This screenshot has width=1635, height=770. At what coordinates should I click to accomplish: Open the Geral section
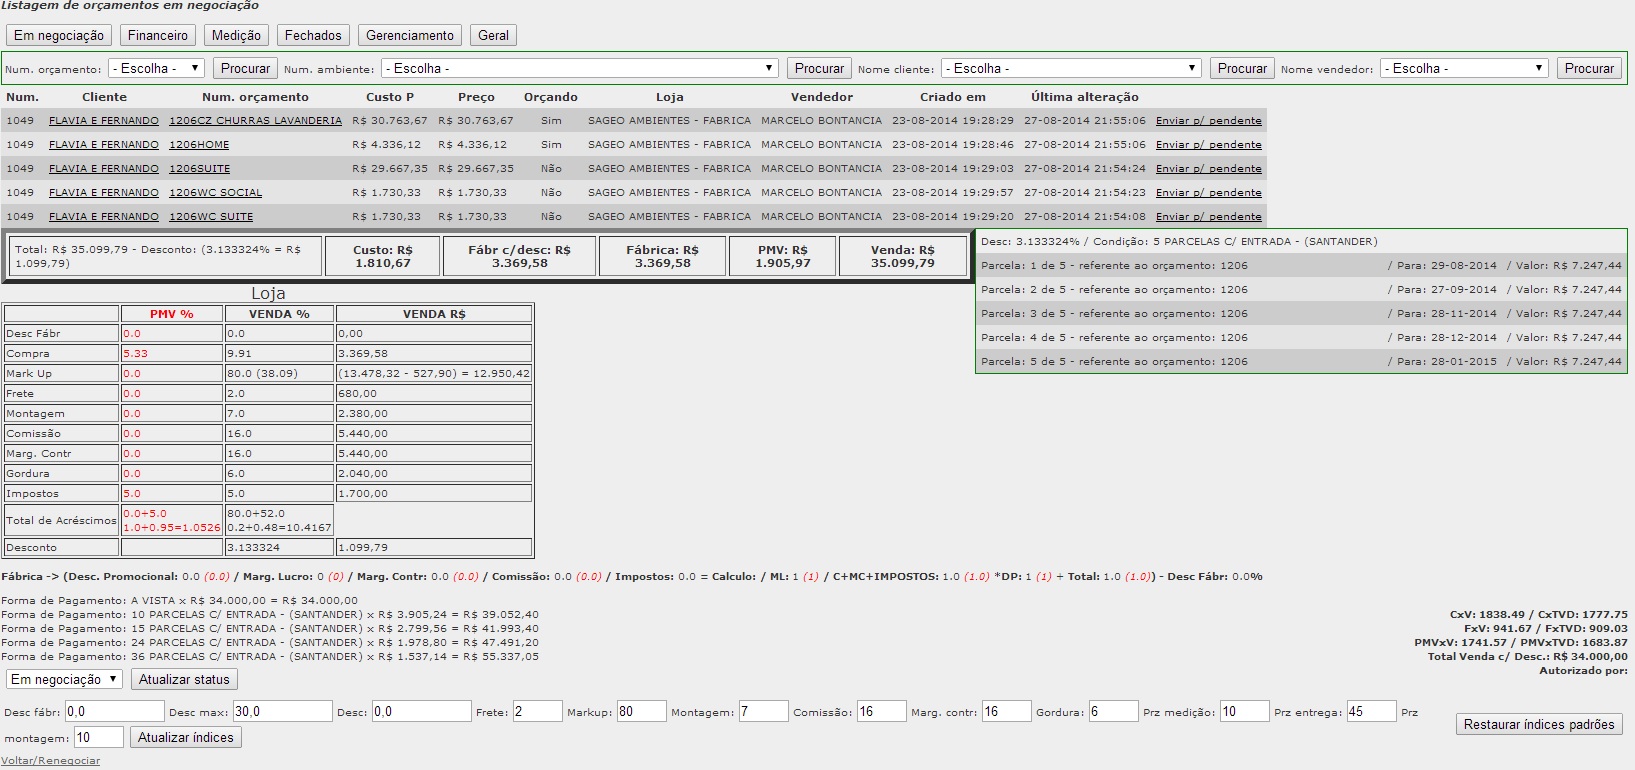pos(493,35)
